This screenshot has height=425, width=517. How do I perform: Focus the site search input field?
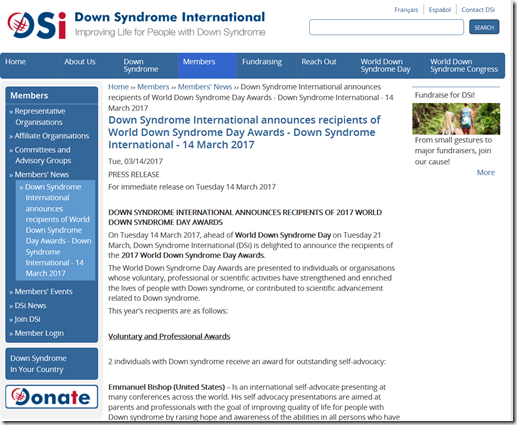coord(386,27)
